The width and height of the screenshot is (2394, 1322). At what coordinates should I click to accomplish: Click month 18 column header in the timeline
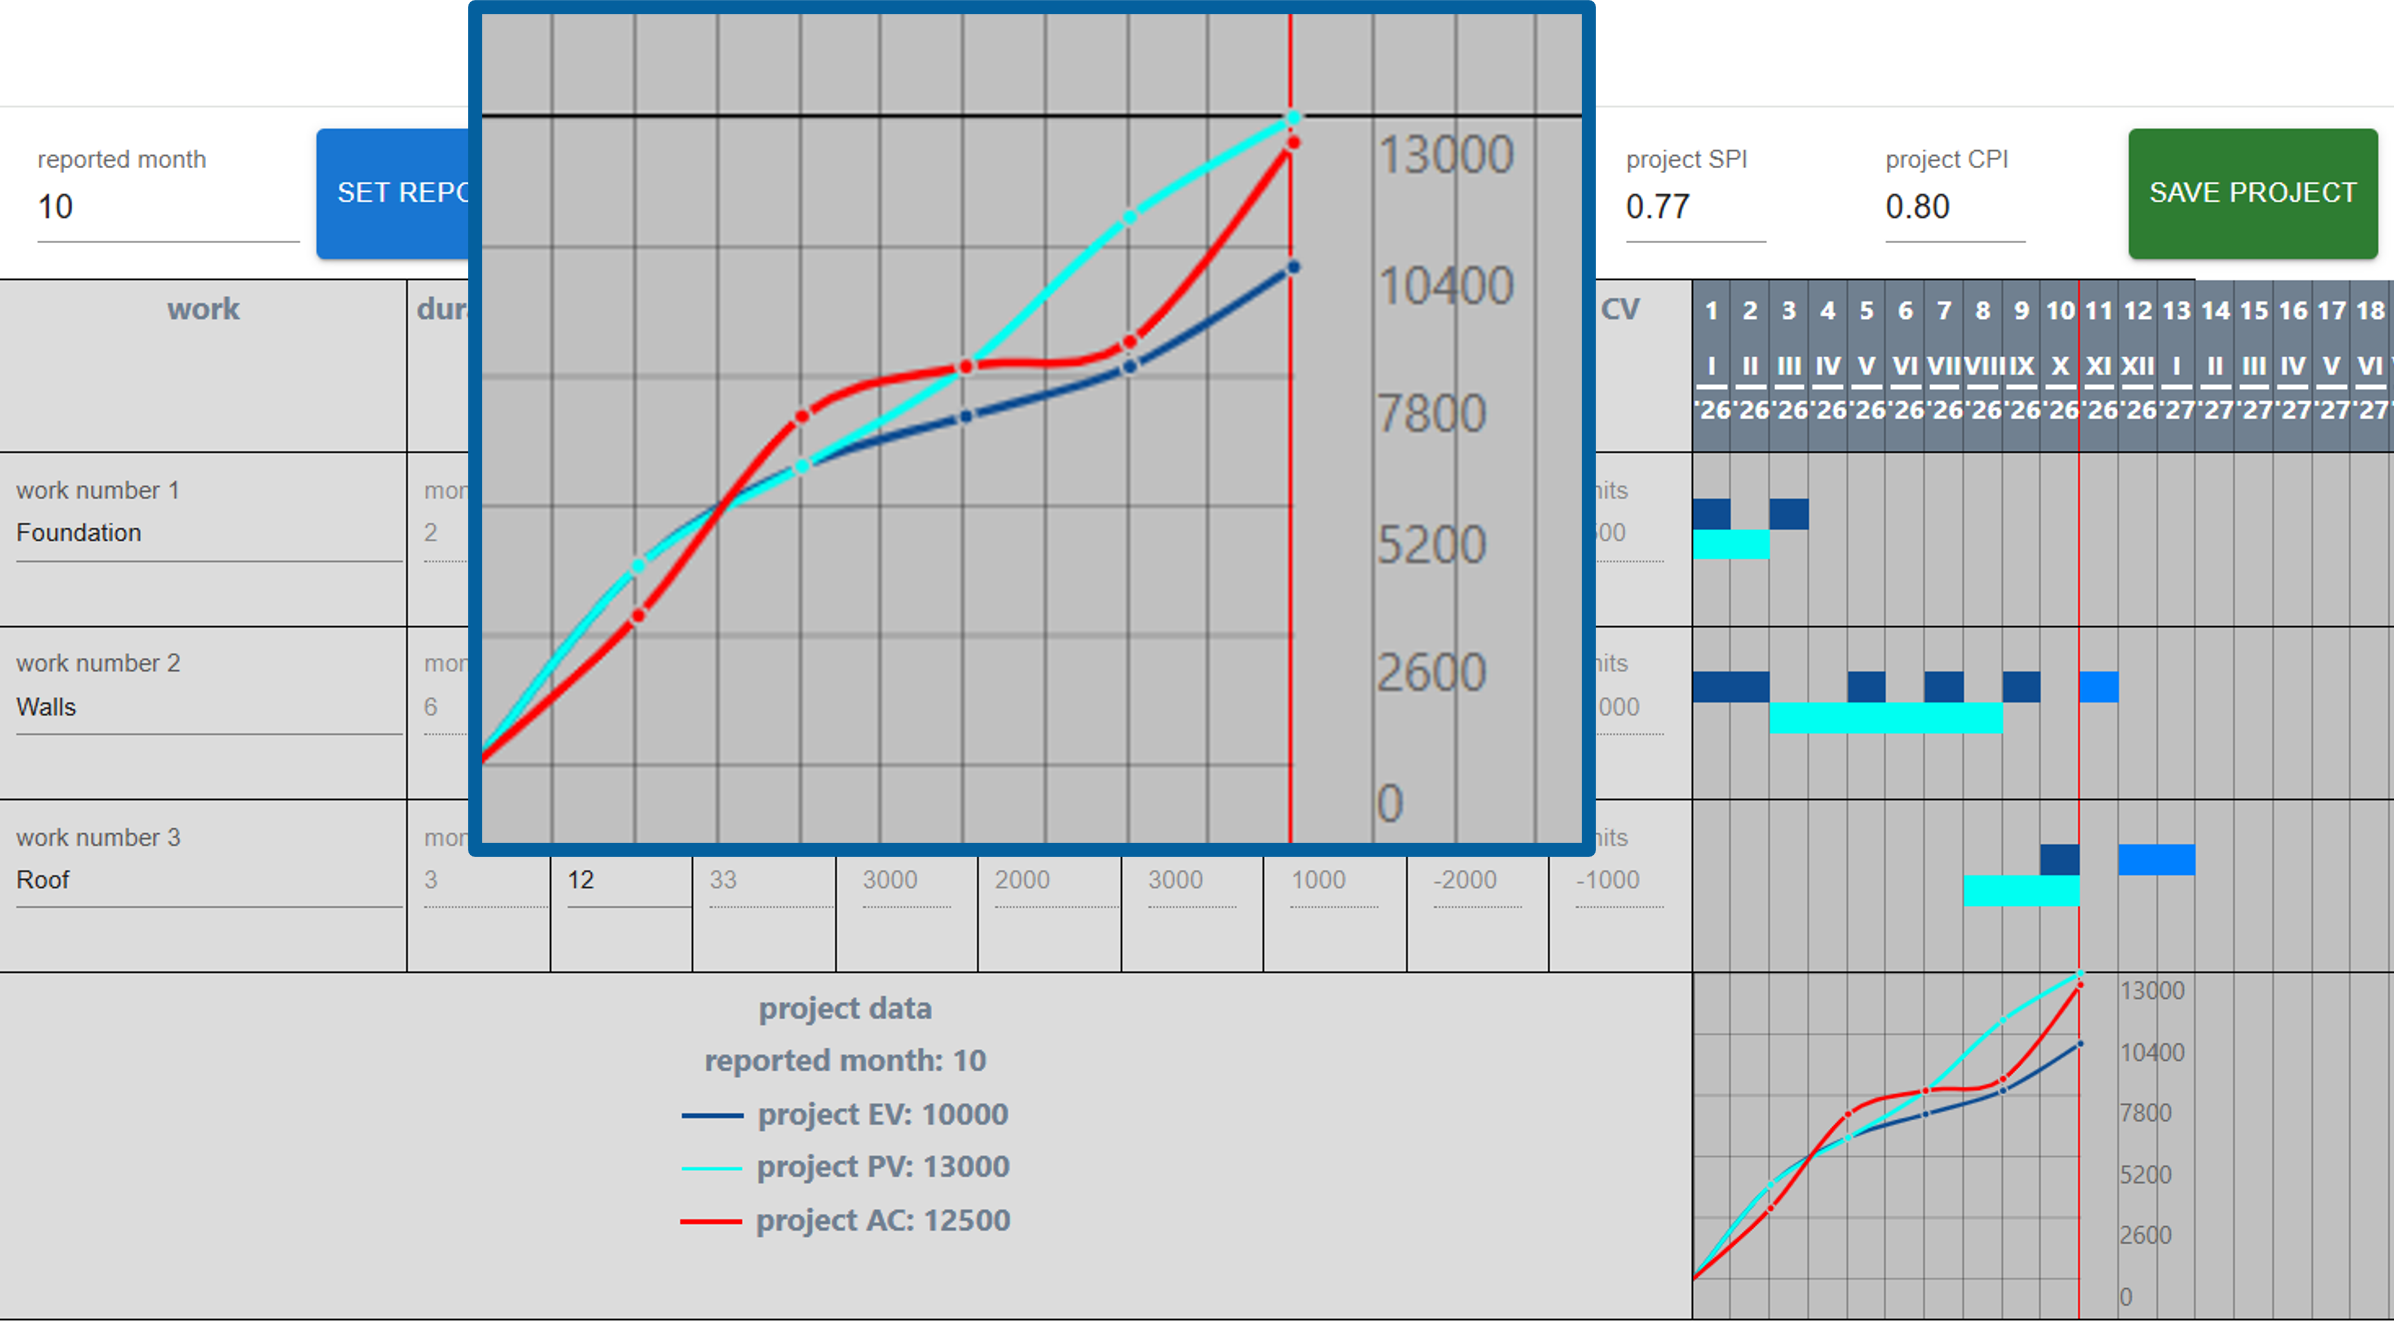coord(2370,311)
